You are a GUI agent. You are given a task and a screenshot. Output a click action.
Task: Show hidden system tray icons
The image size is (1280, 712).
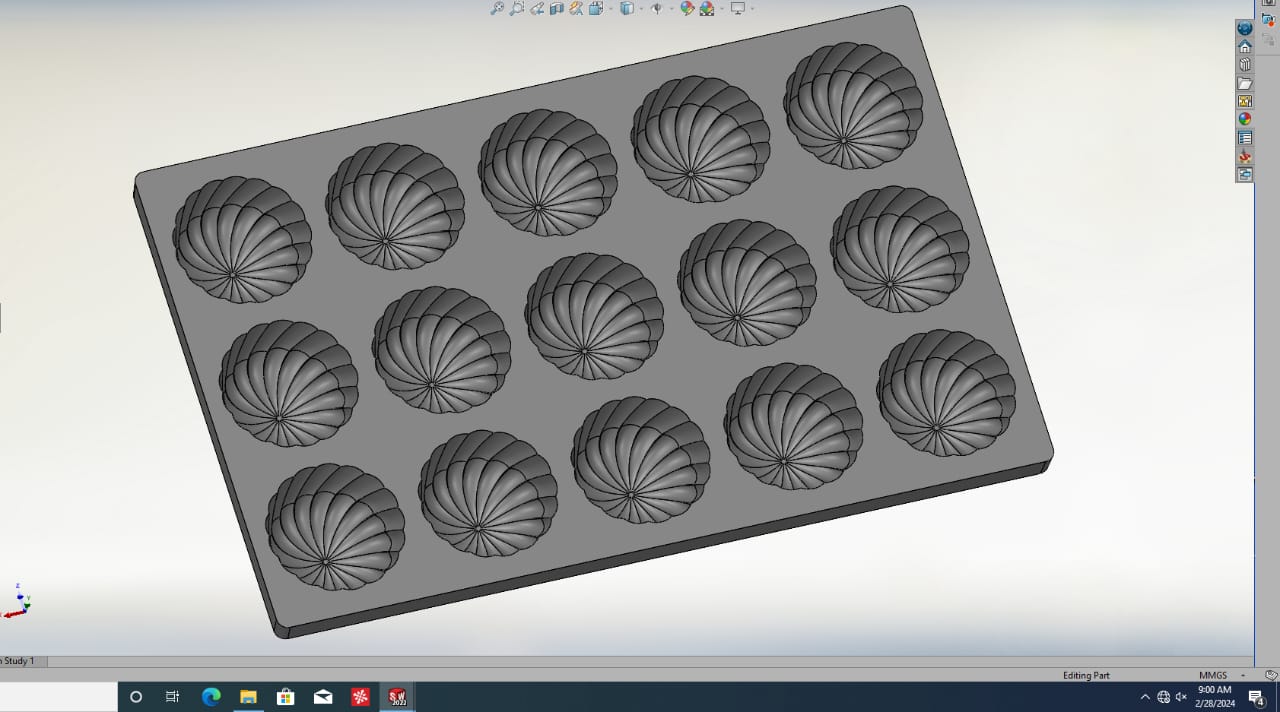1145,697
